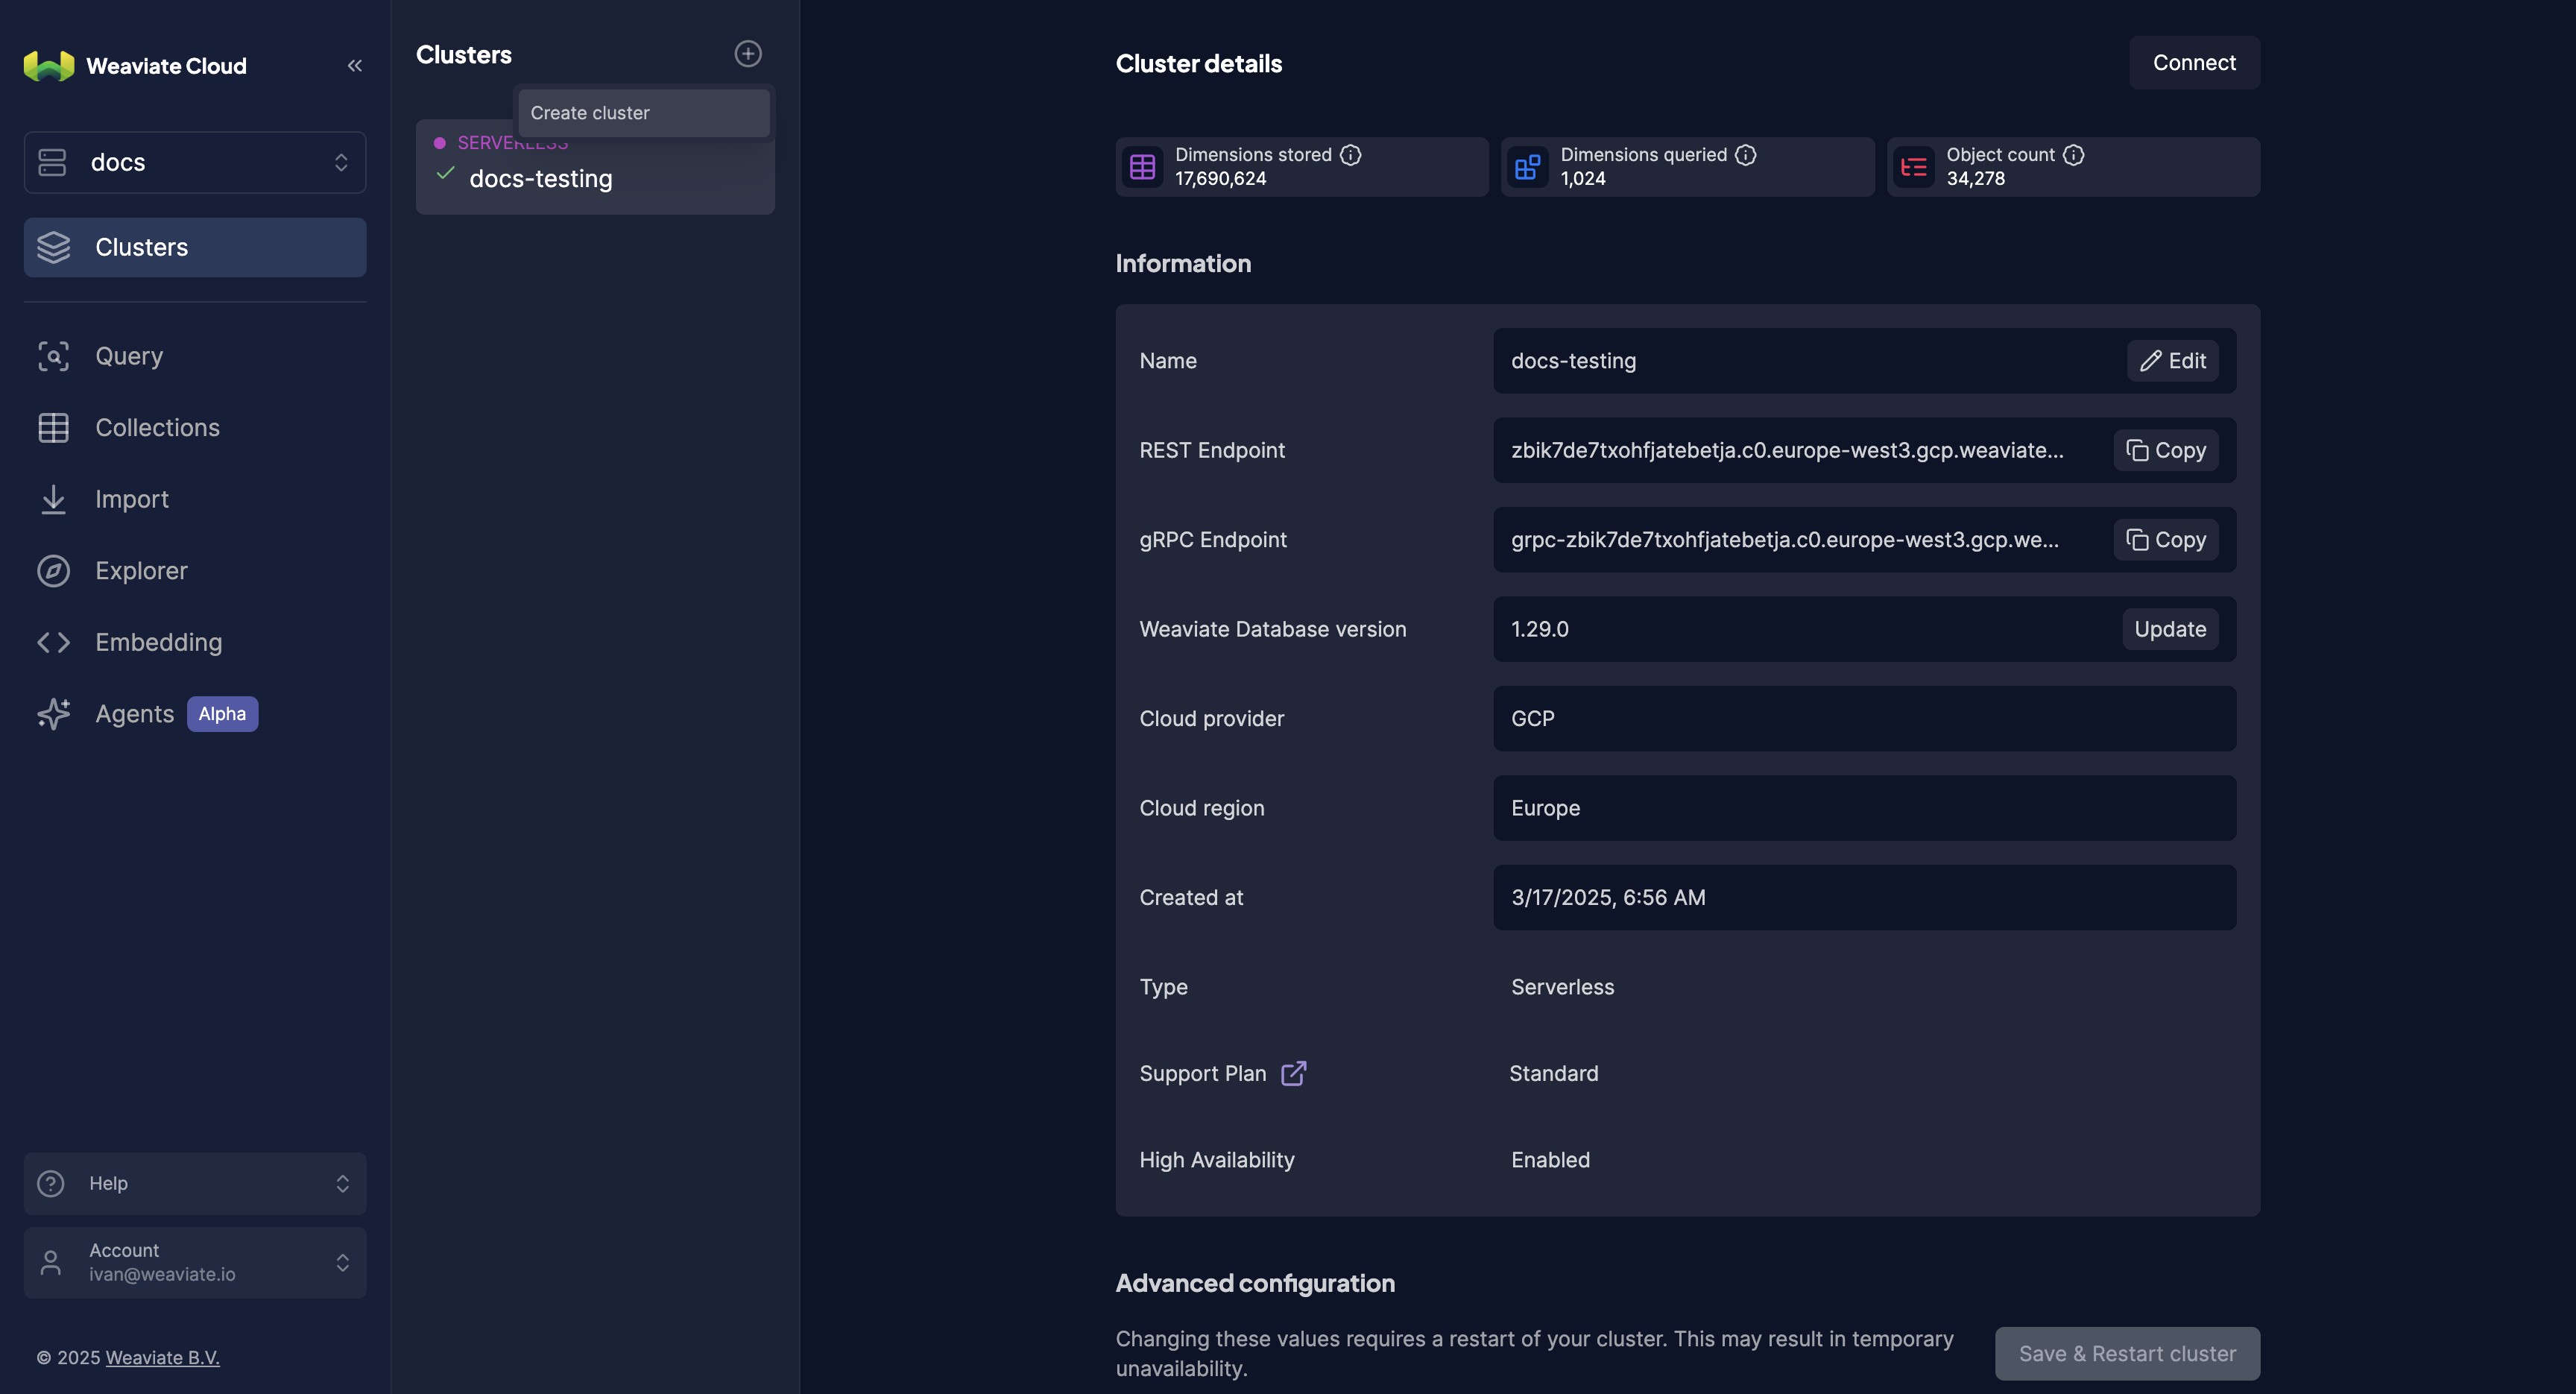Click the Import download arrow icon
Image resolution: width=2576 pixels, height=1394 pixels.
53,499
